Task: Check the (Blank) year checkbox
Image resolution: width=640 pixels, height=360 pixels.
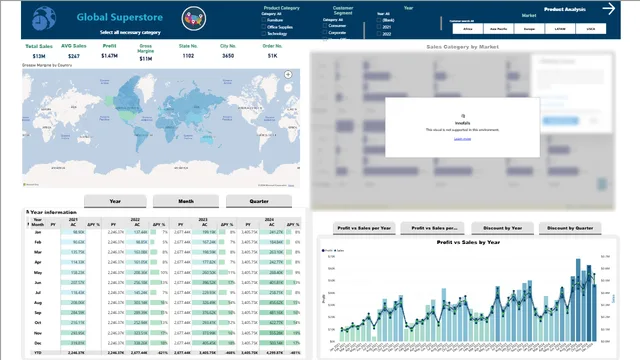Action: [x=379, y=20]
